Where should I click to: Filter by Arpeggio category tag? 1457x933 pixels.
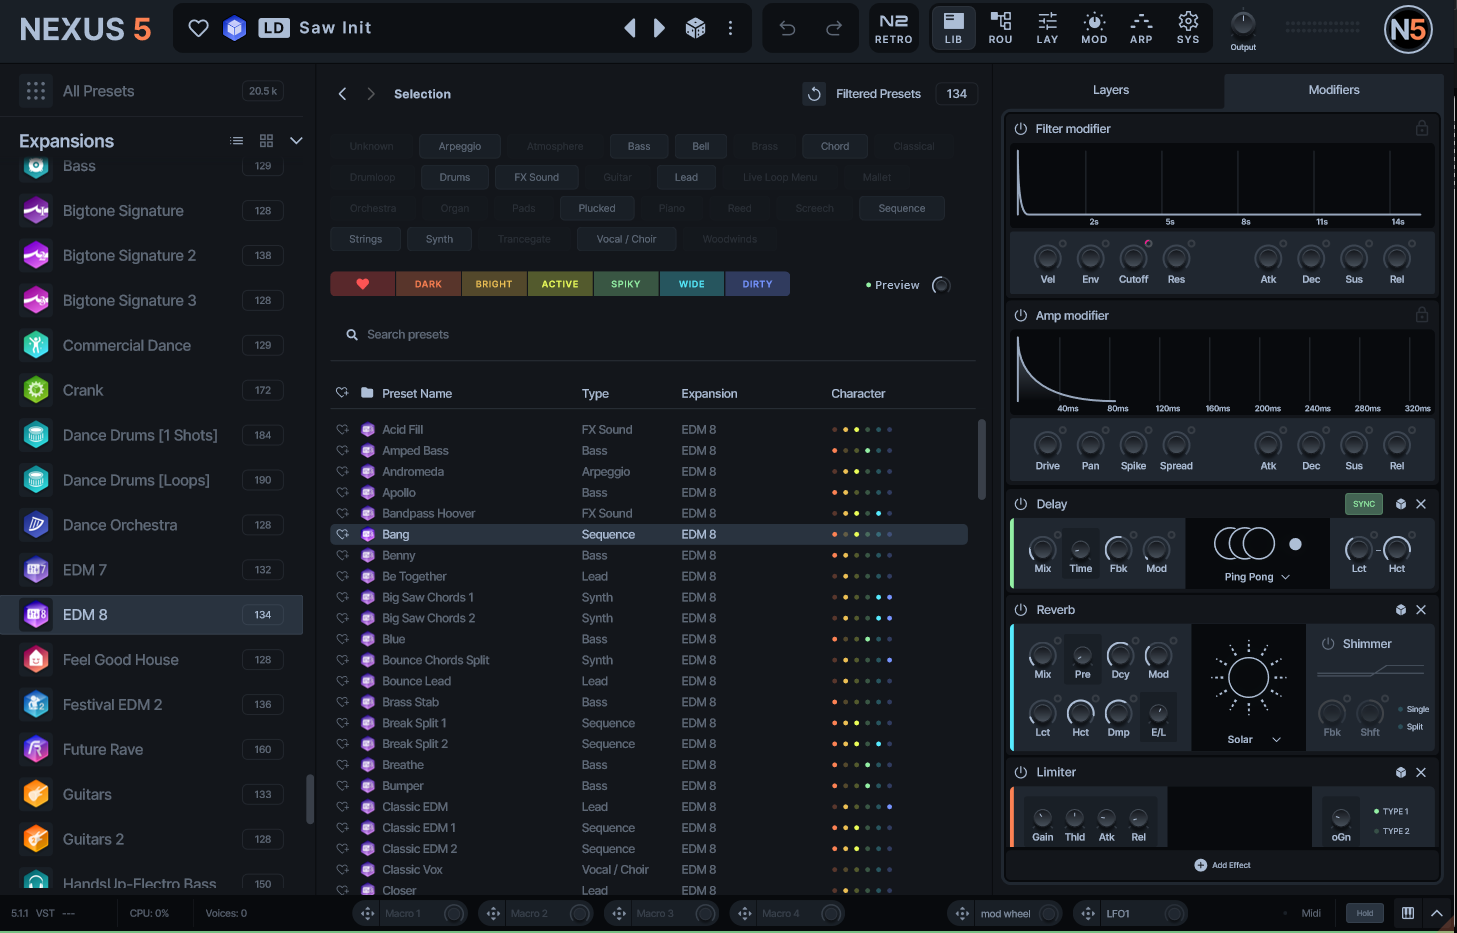[460, 146]
